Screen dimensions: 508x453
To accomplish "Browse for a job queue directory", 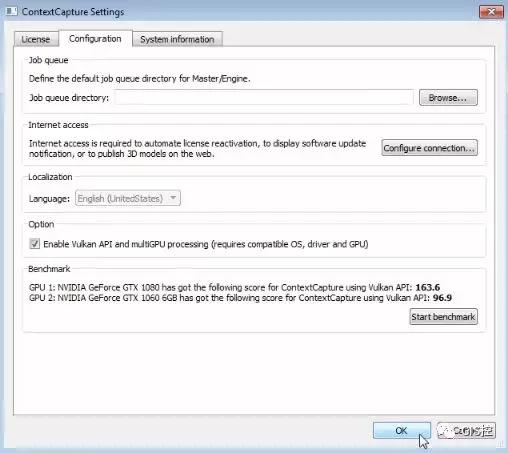I will pyautogui.click(x=448, y=98).
